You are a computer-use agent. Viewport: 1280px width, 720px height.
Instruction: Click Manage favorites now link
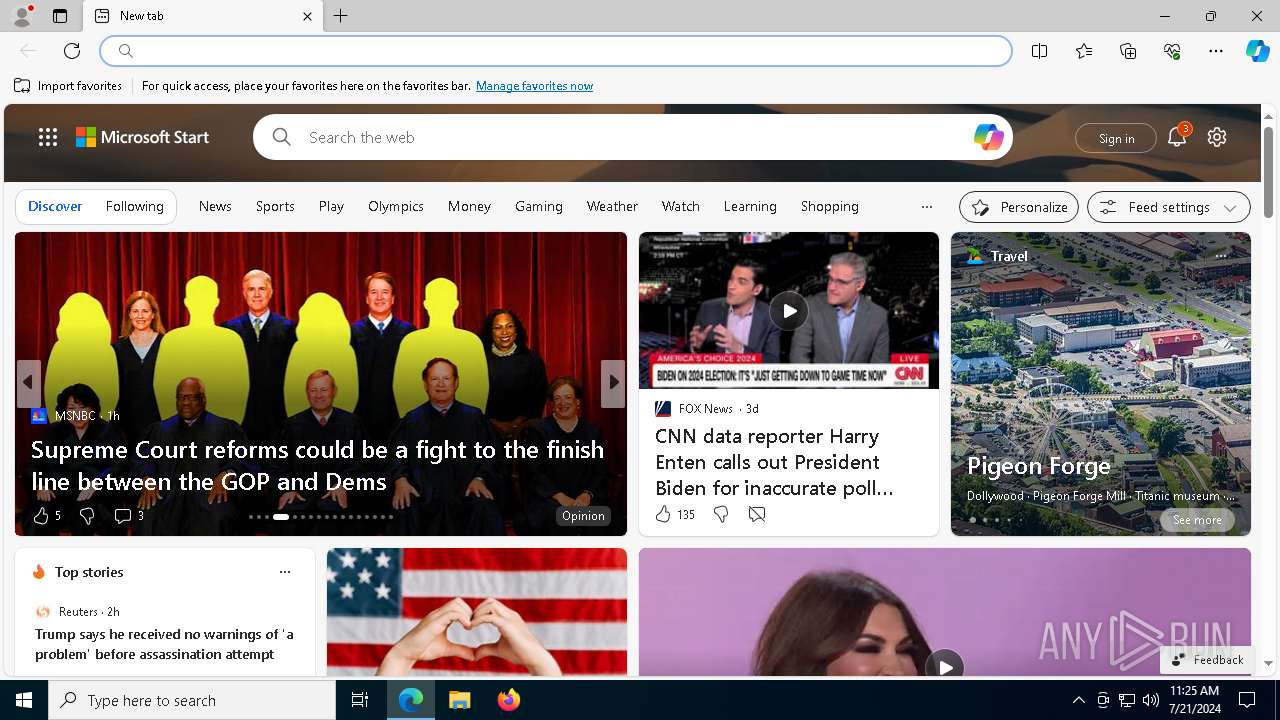(x=534, y=86)
